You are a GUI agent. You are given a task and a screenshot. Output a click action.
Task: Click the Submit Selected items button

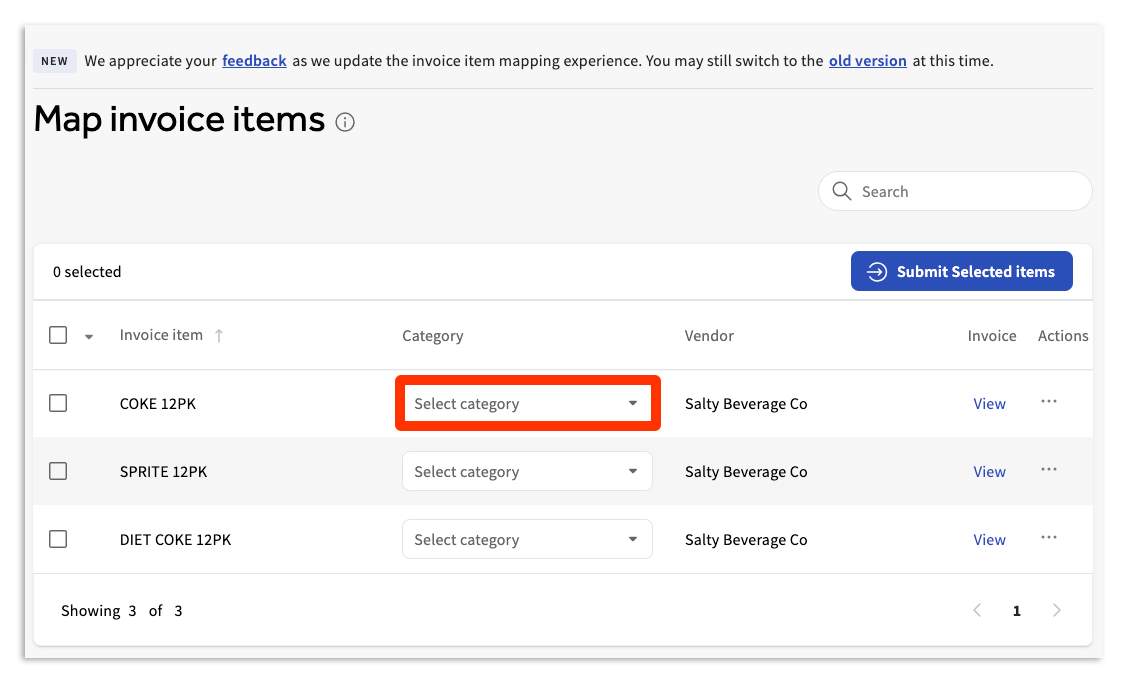pos(961,271)
